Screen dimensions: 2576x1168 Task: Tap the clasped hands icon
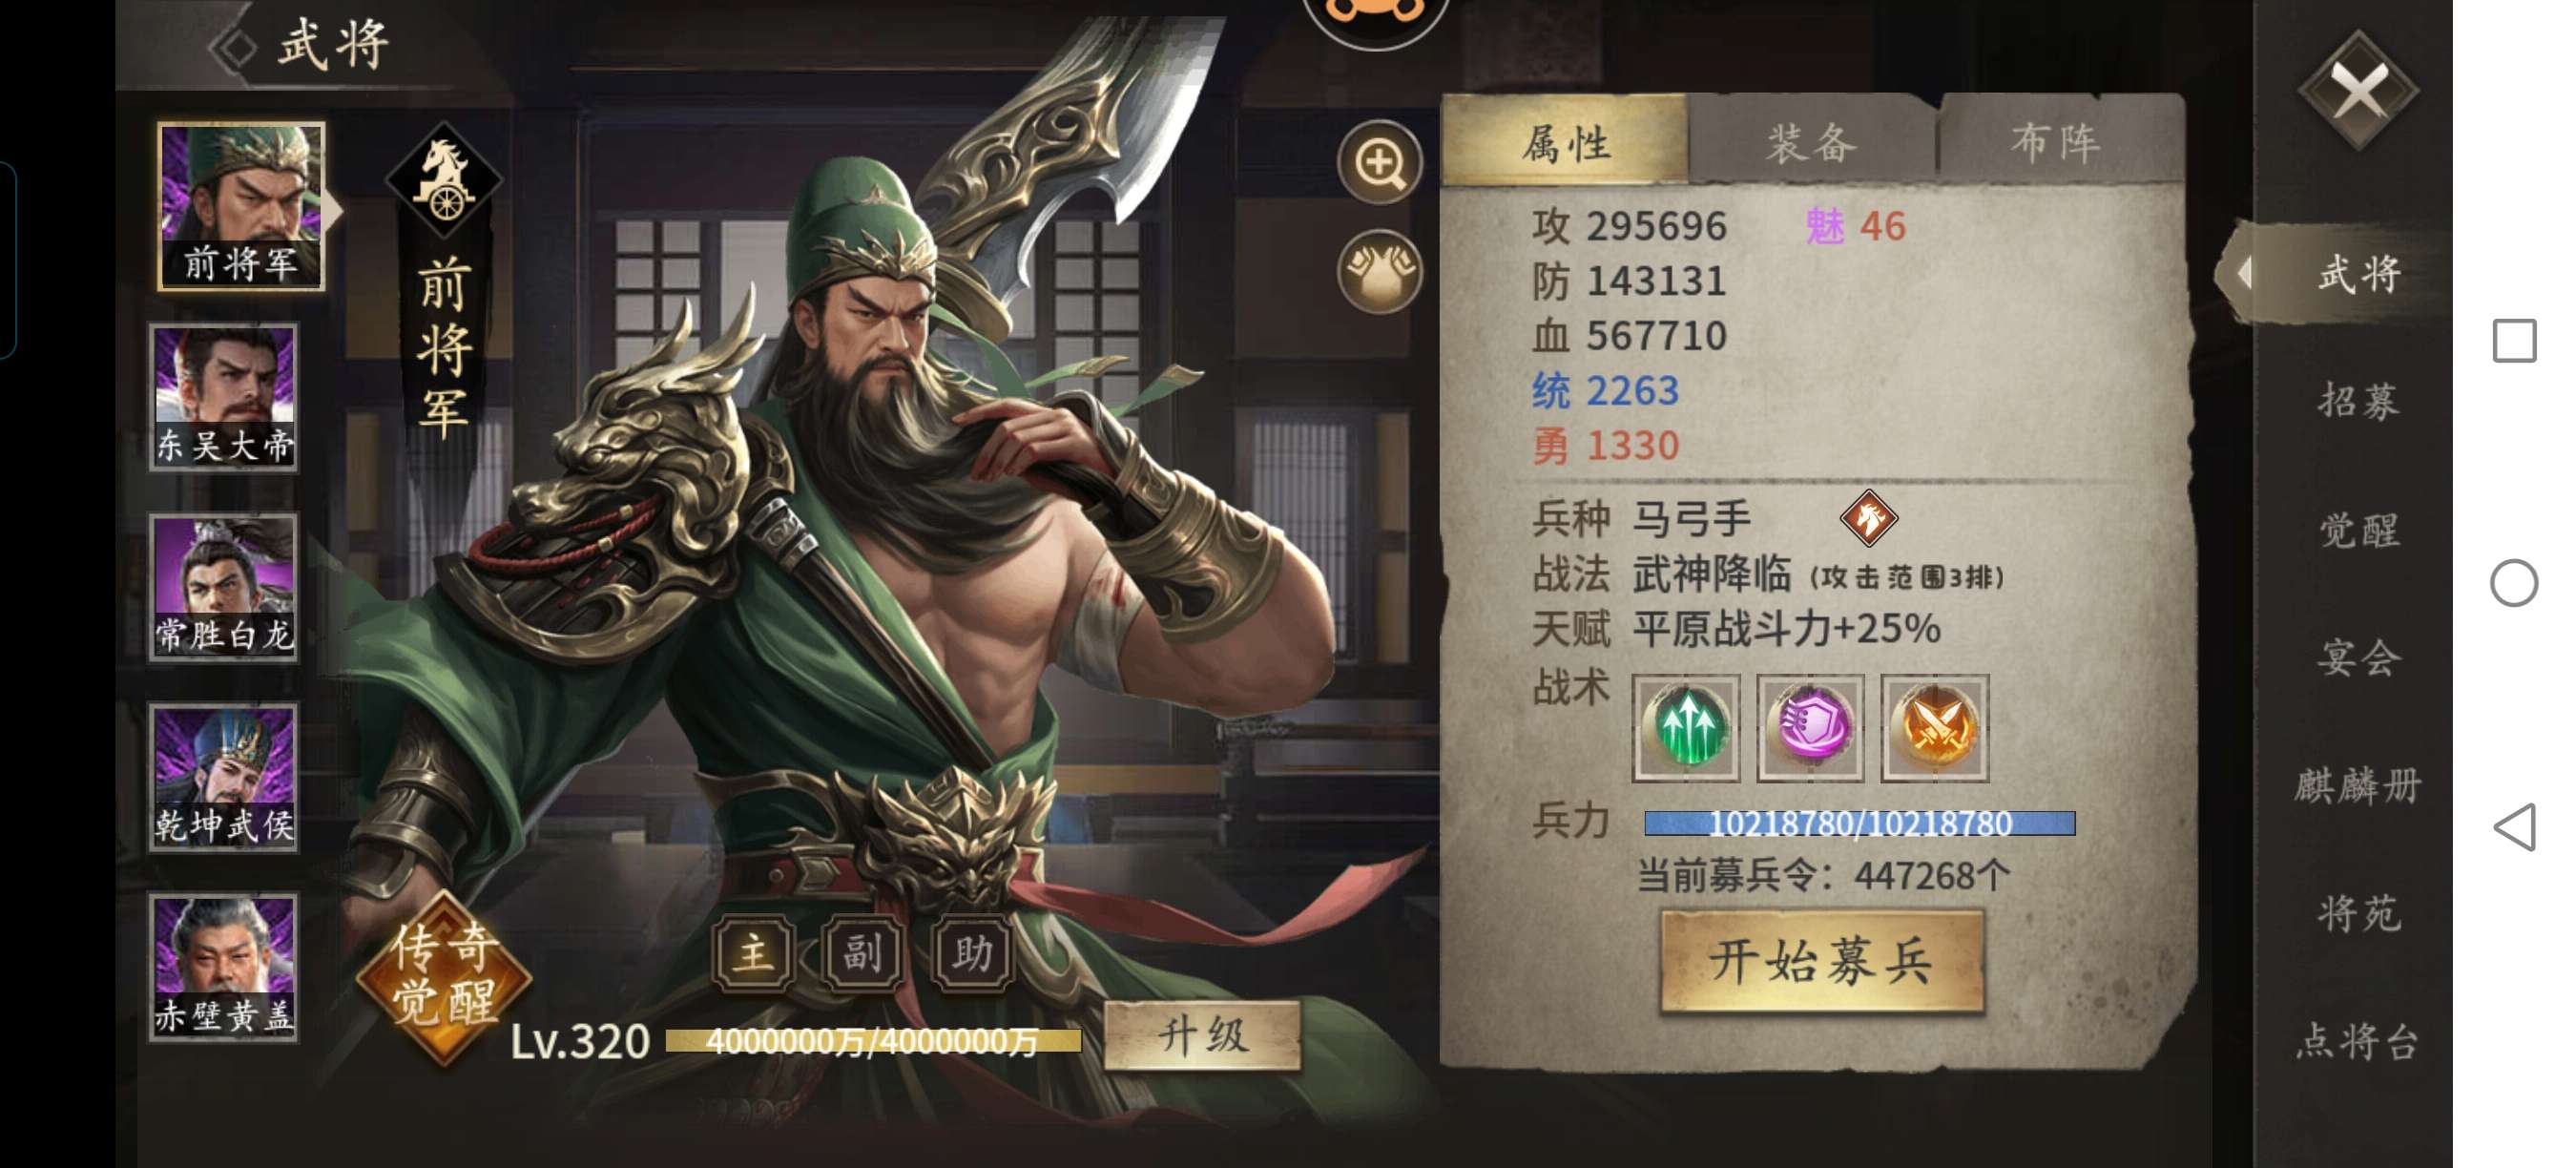coord(1380,271)
